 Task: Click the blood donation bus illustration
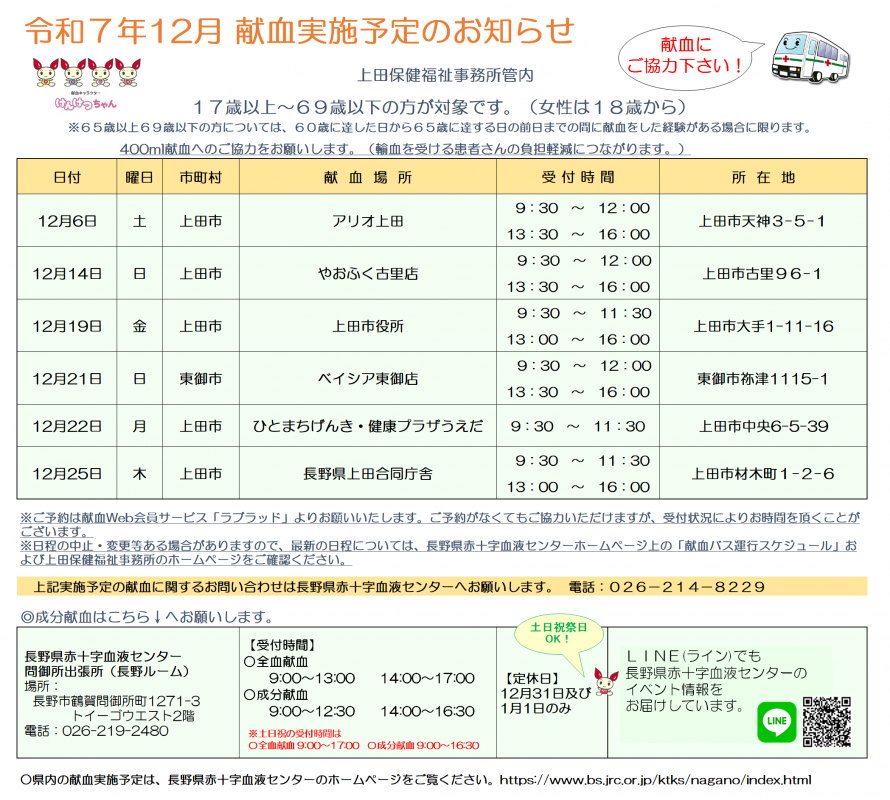[819, 55]
